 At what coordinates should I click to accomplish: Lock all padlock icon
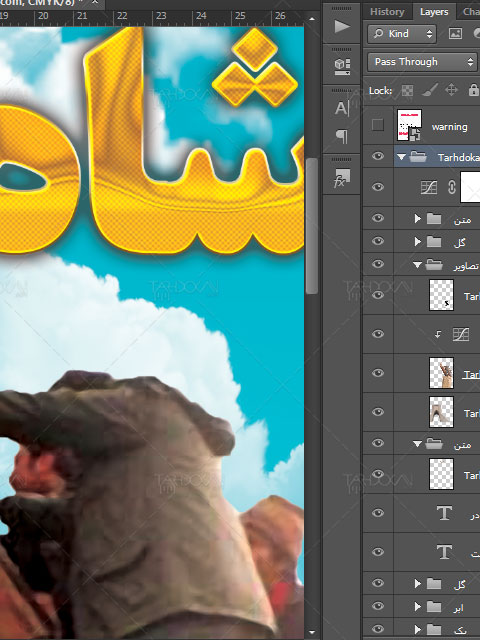point(473,90)
